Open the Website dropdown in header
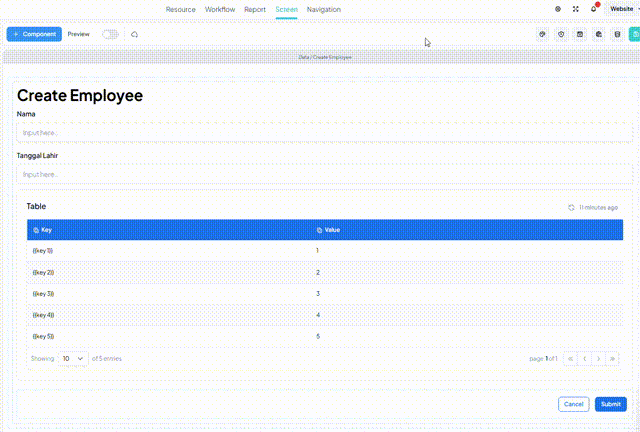This screenshot has width=640, height=432. [x=623, y=9]
